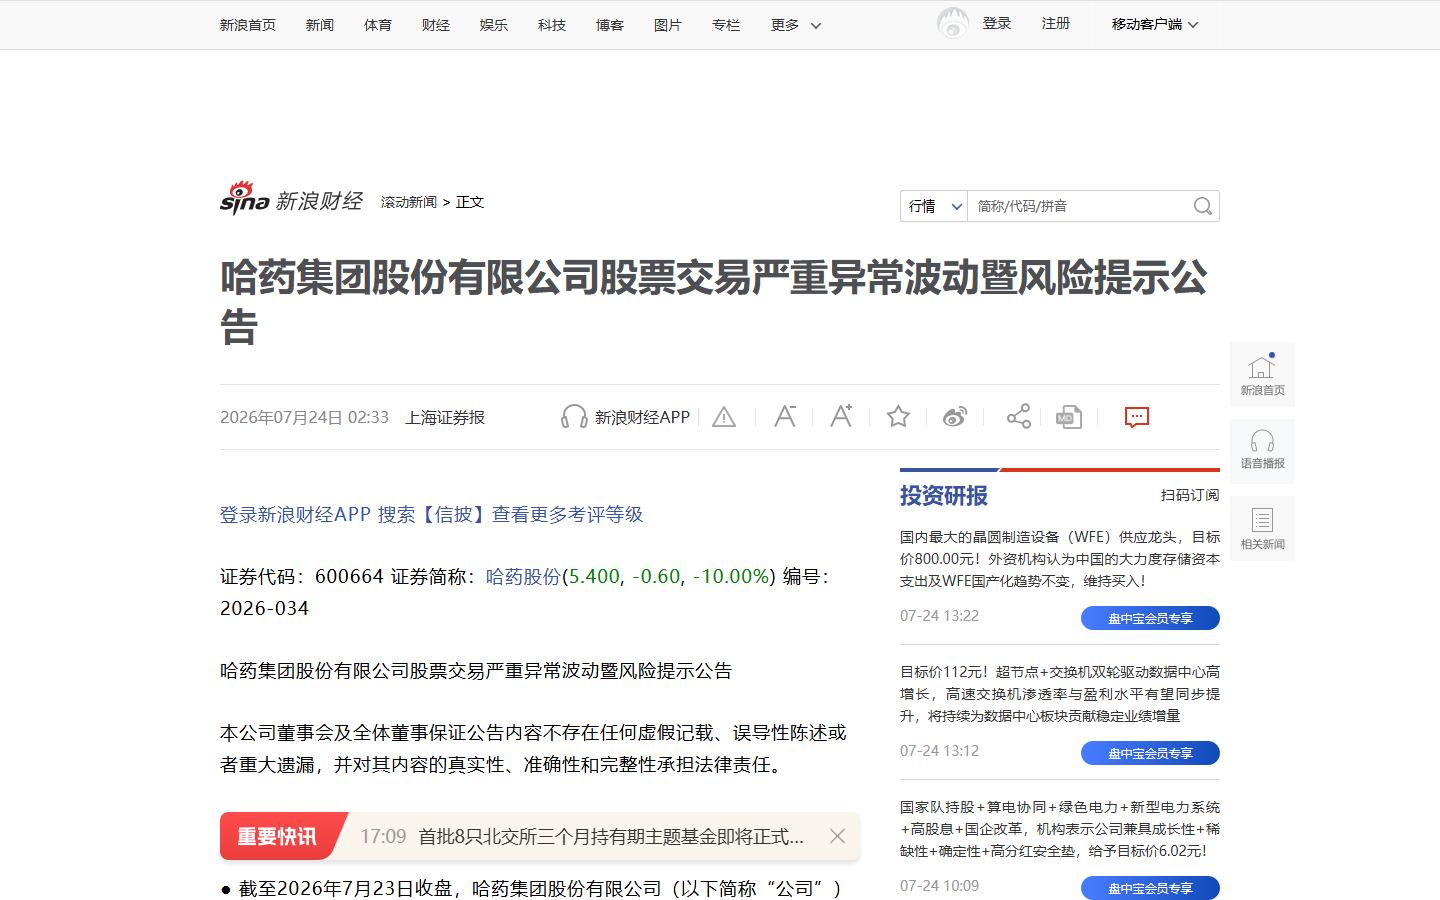
Task: Click 盘中宝会员专享 button dated 07-24 13:12
Action: click(x=1150, y=753)
